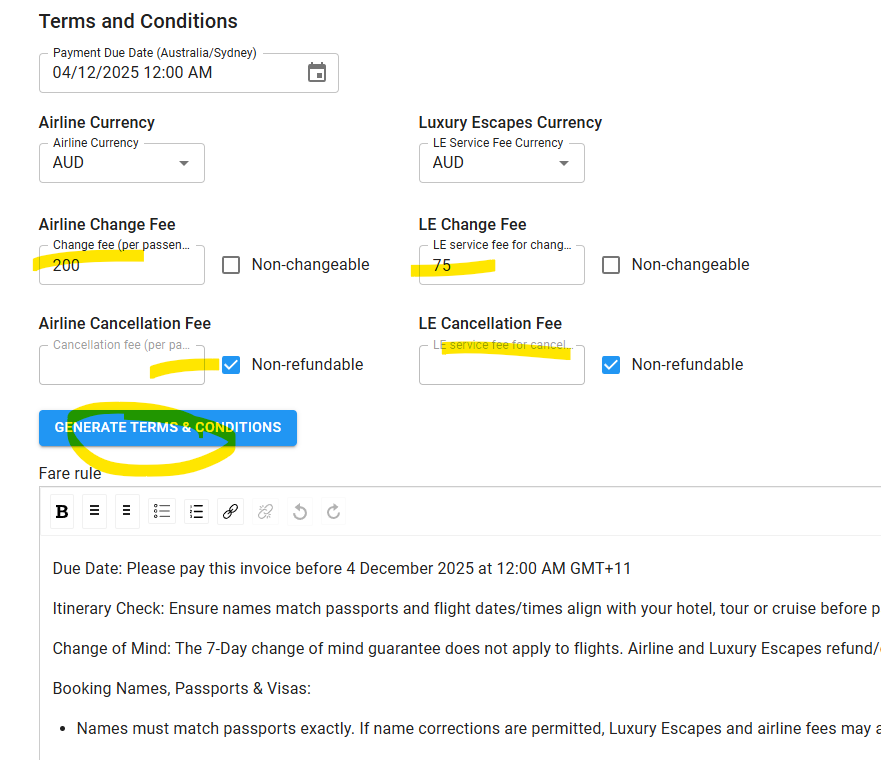Viewport: 881px width, 760px height.
Task: Redo the last edit in Fare rule
Action: tap(333, 512)
